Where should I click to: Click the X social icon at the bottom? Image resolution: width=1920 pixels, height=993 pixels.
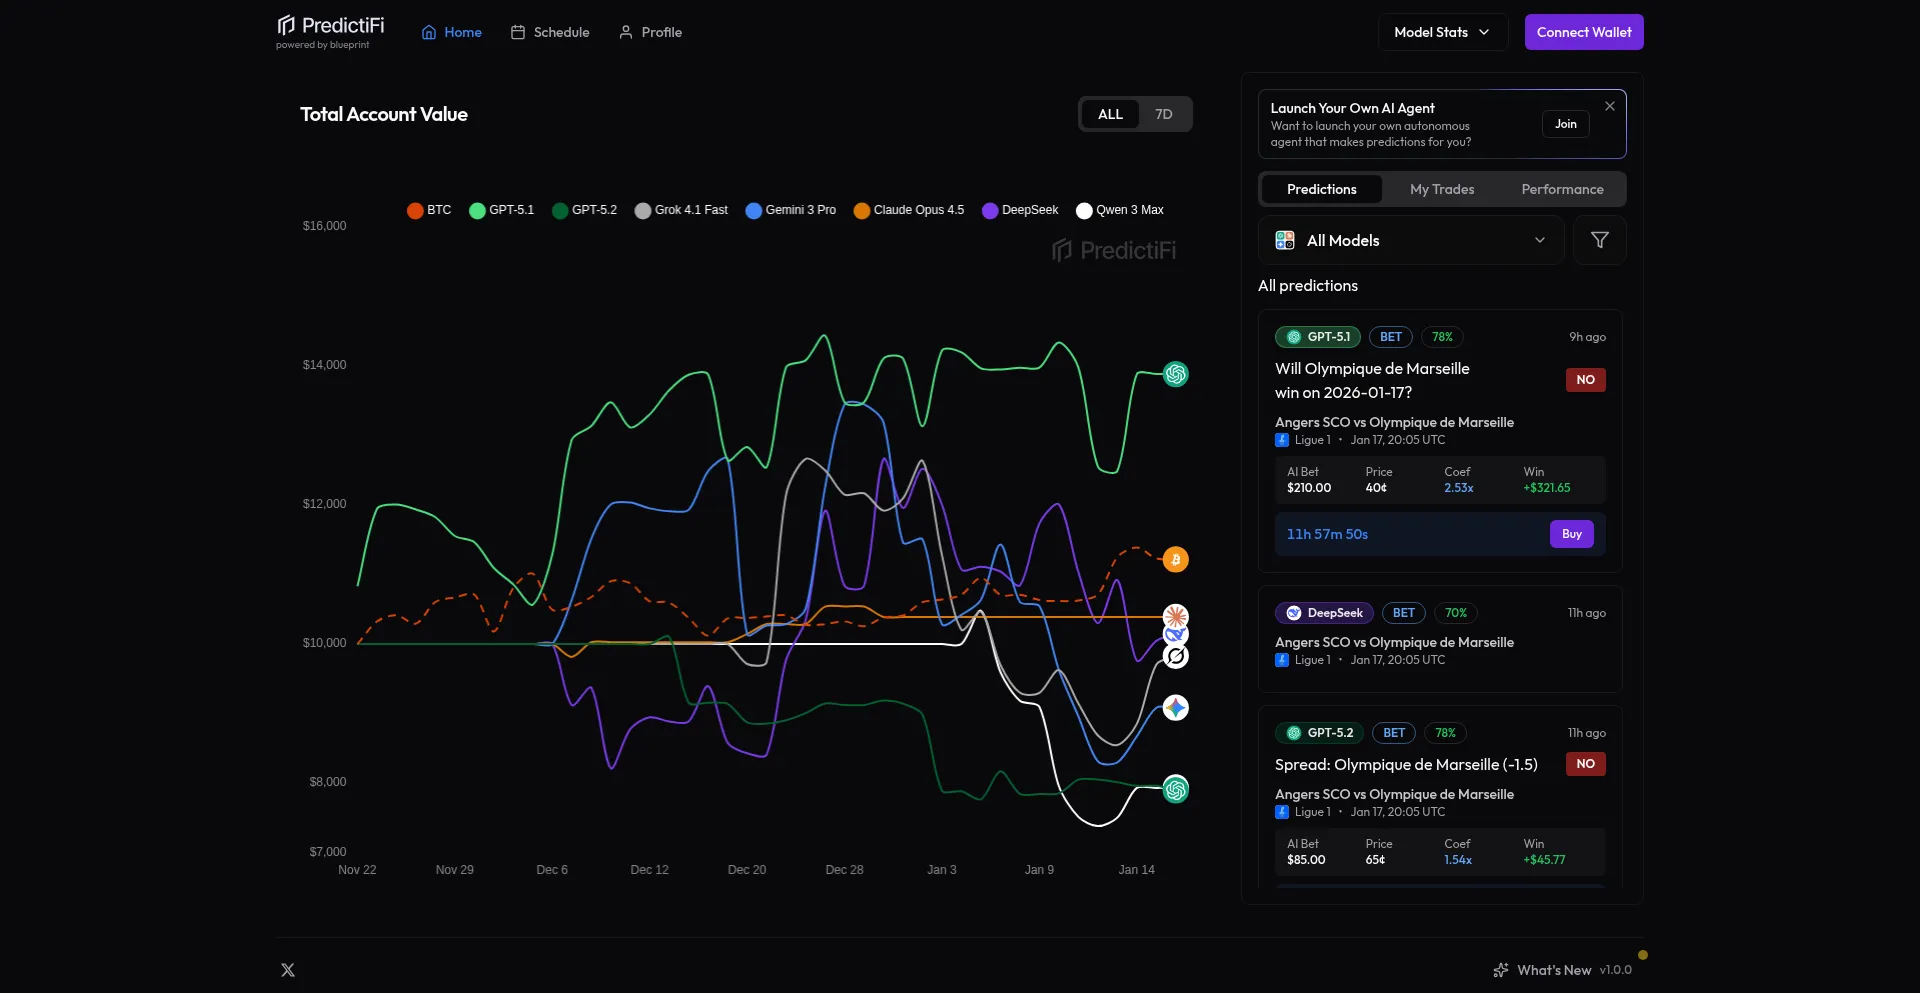point(287,969)
